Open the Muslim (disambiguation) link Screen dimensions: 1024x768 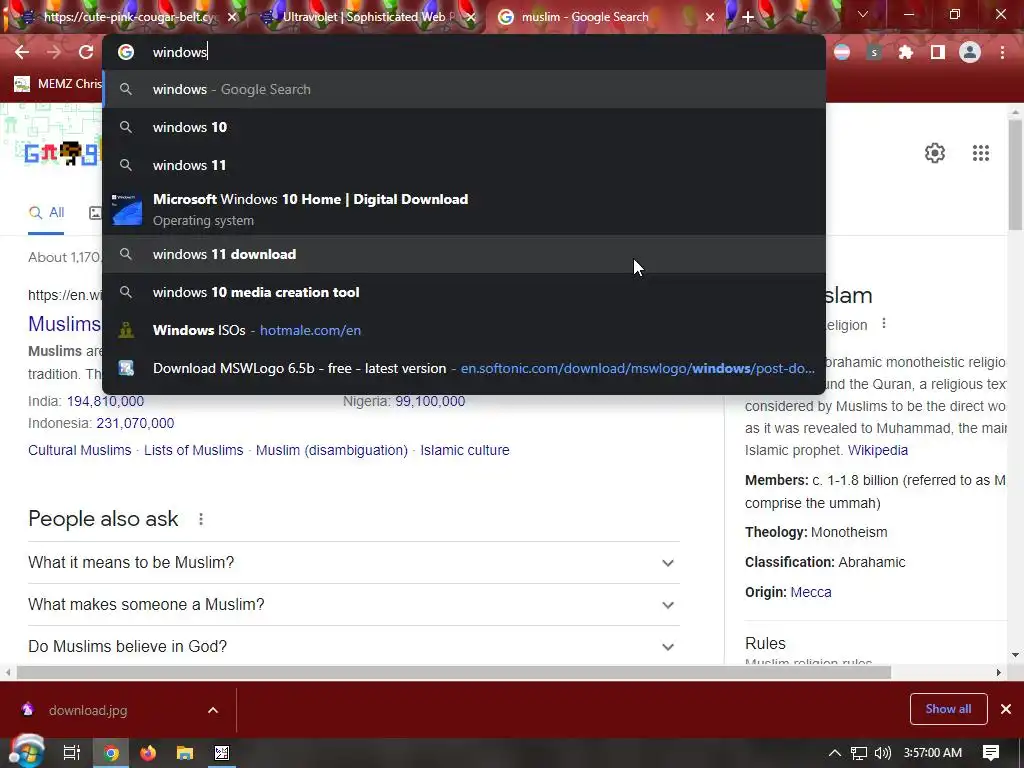(x=332, y=450)
